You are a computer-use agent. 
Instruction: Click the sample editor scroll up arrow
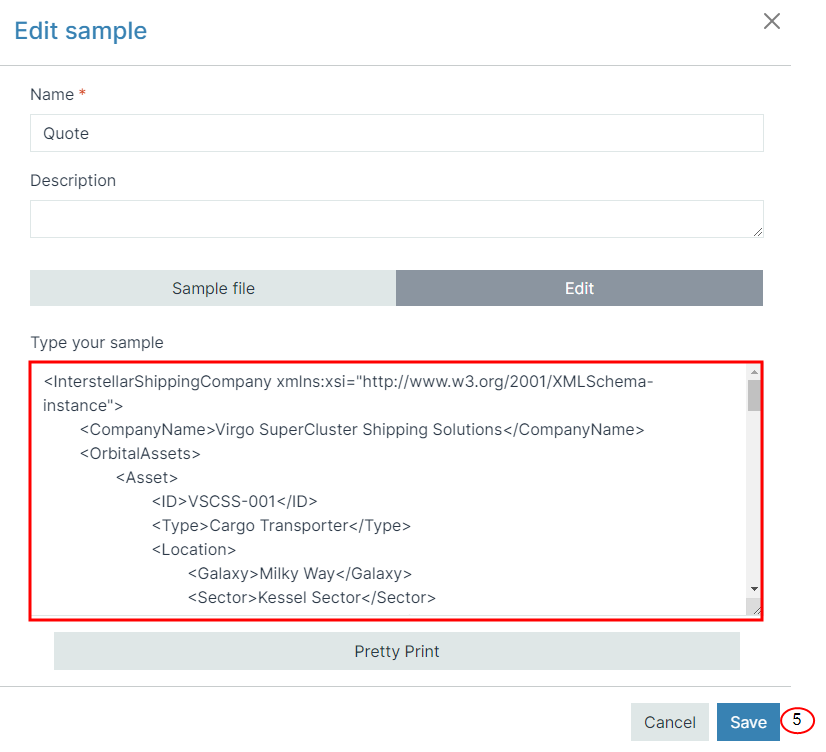pyautogui.click(x=754, y=372)
